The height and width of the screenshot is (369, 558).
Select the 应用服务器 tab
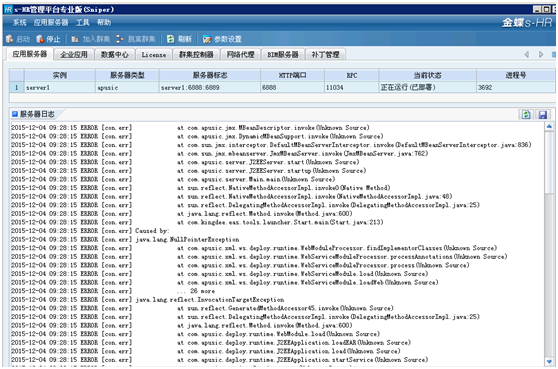tap(30, 54)
